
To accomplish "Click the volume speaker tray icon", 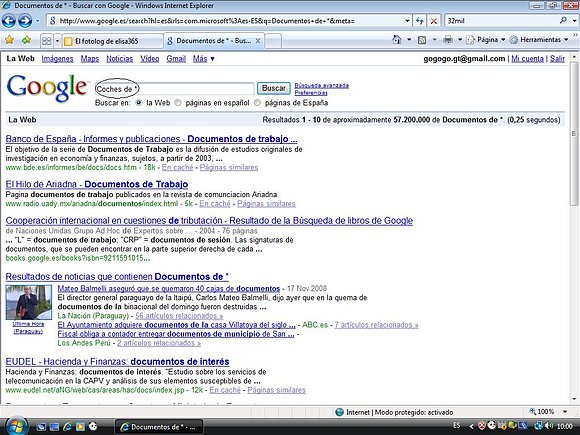I will coord(549,426).
